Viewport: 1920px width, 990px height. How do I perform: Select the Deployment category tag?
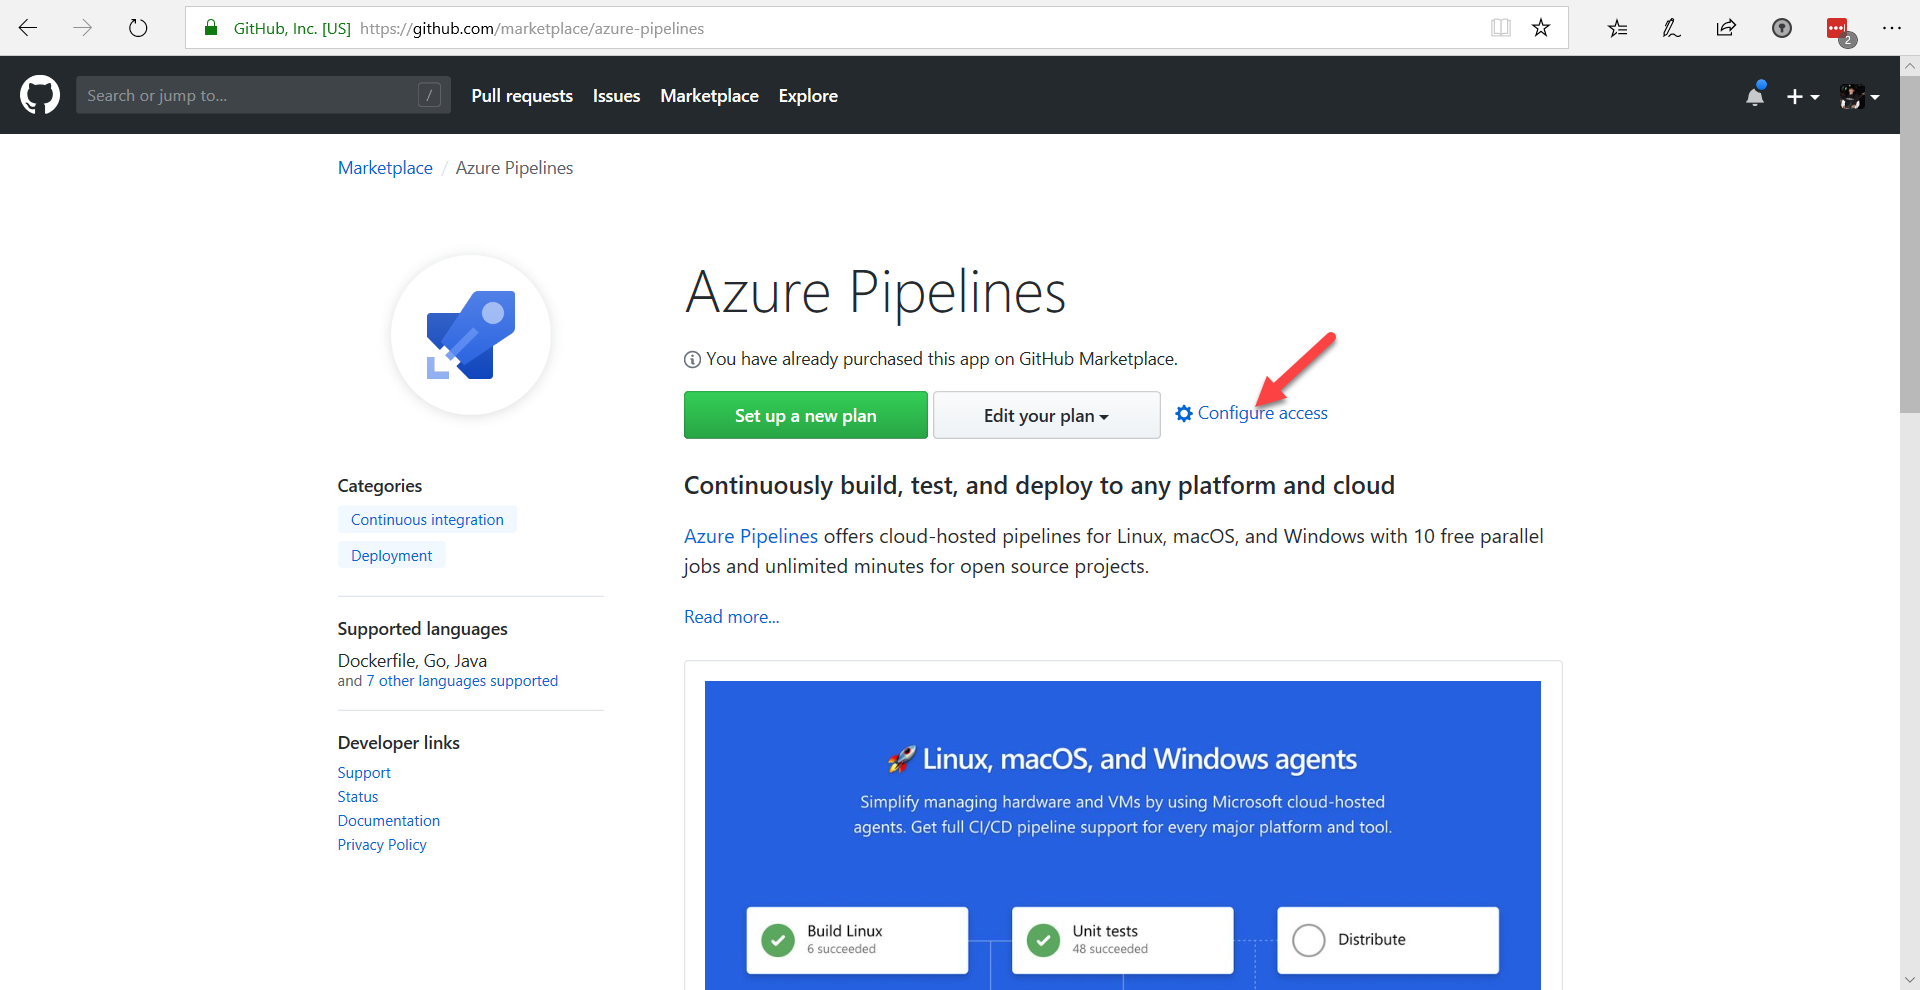(391, 556)
